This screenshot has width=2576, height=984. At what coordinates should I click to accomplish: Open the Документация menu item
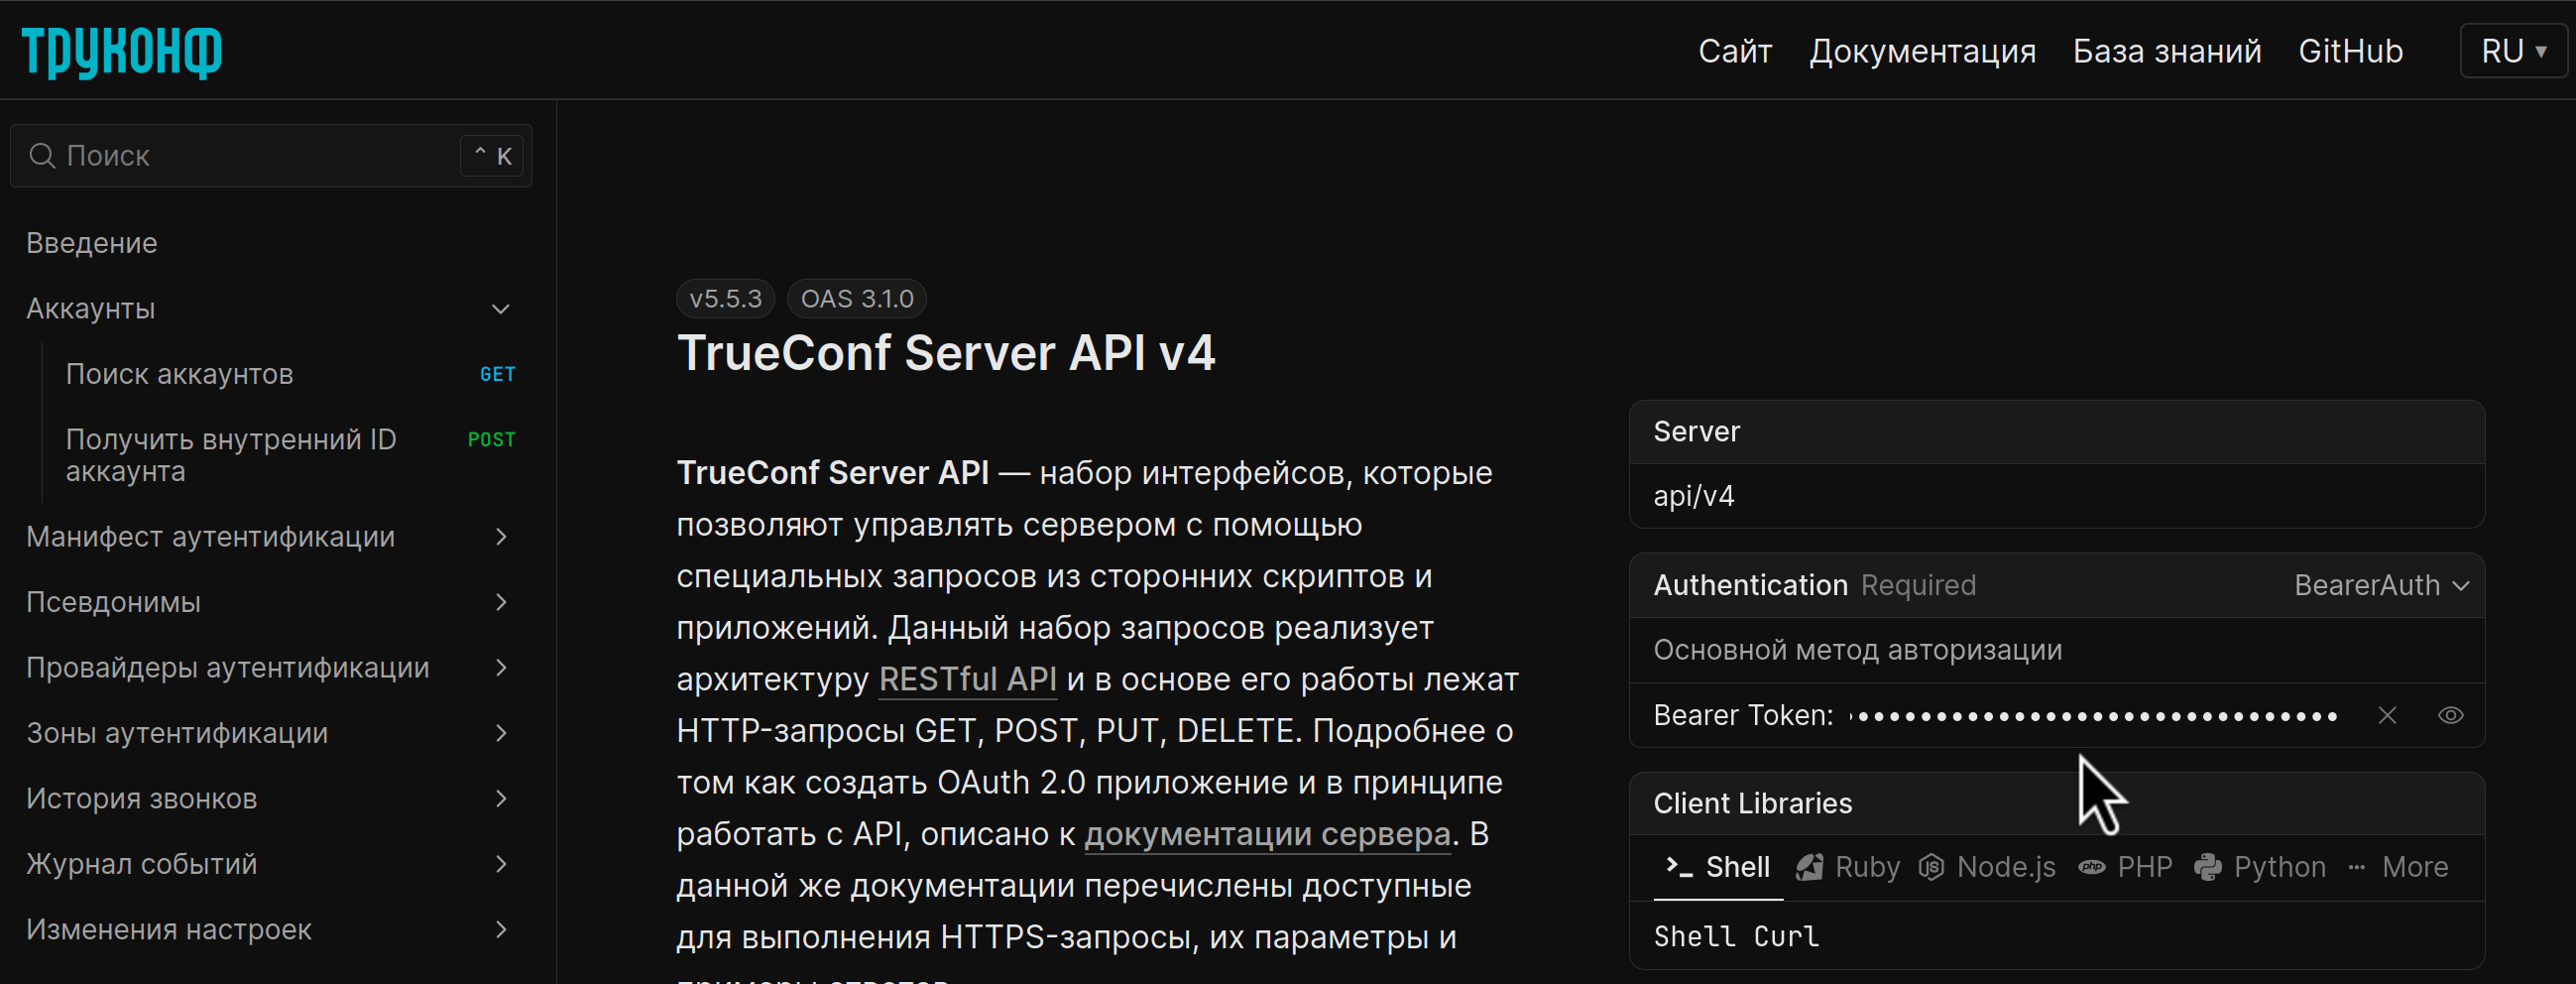click(1922, 50)
